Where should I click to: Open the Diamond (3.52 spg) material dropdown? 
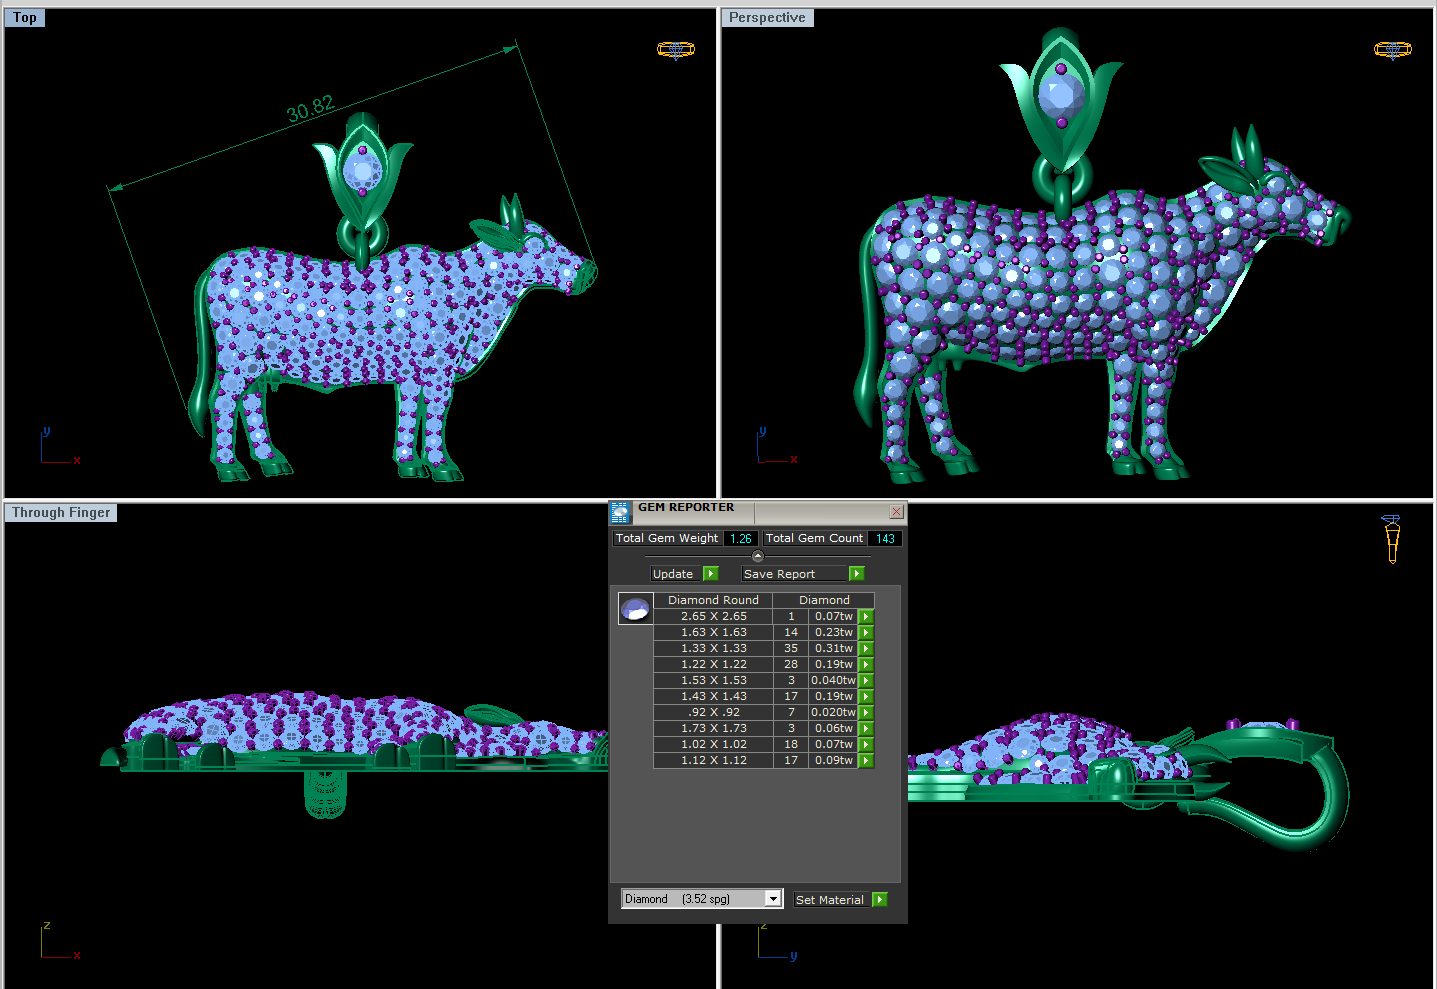pos(773,899)
